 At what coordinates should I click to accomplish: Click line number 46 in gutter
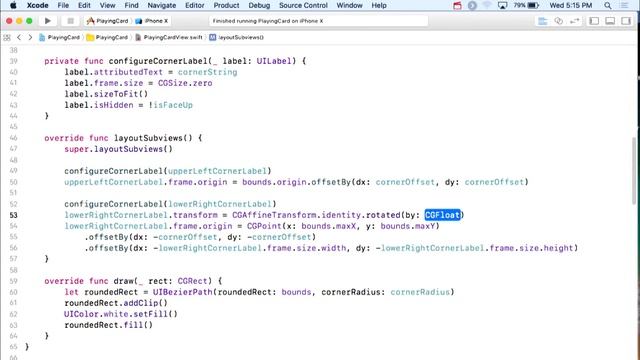pos(13,138)
